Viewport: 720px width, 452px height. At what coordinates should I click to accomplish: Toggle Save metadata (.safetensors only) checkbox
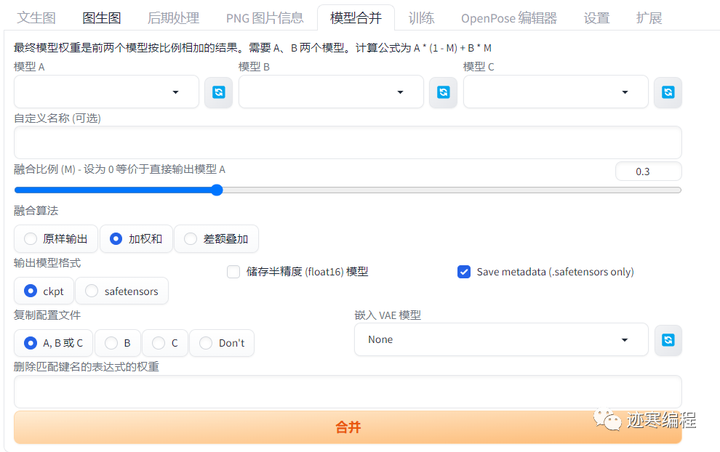(x=464, y=272)
